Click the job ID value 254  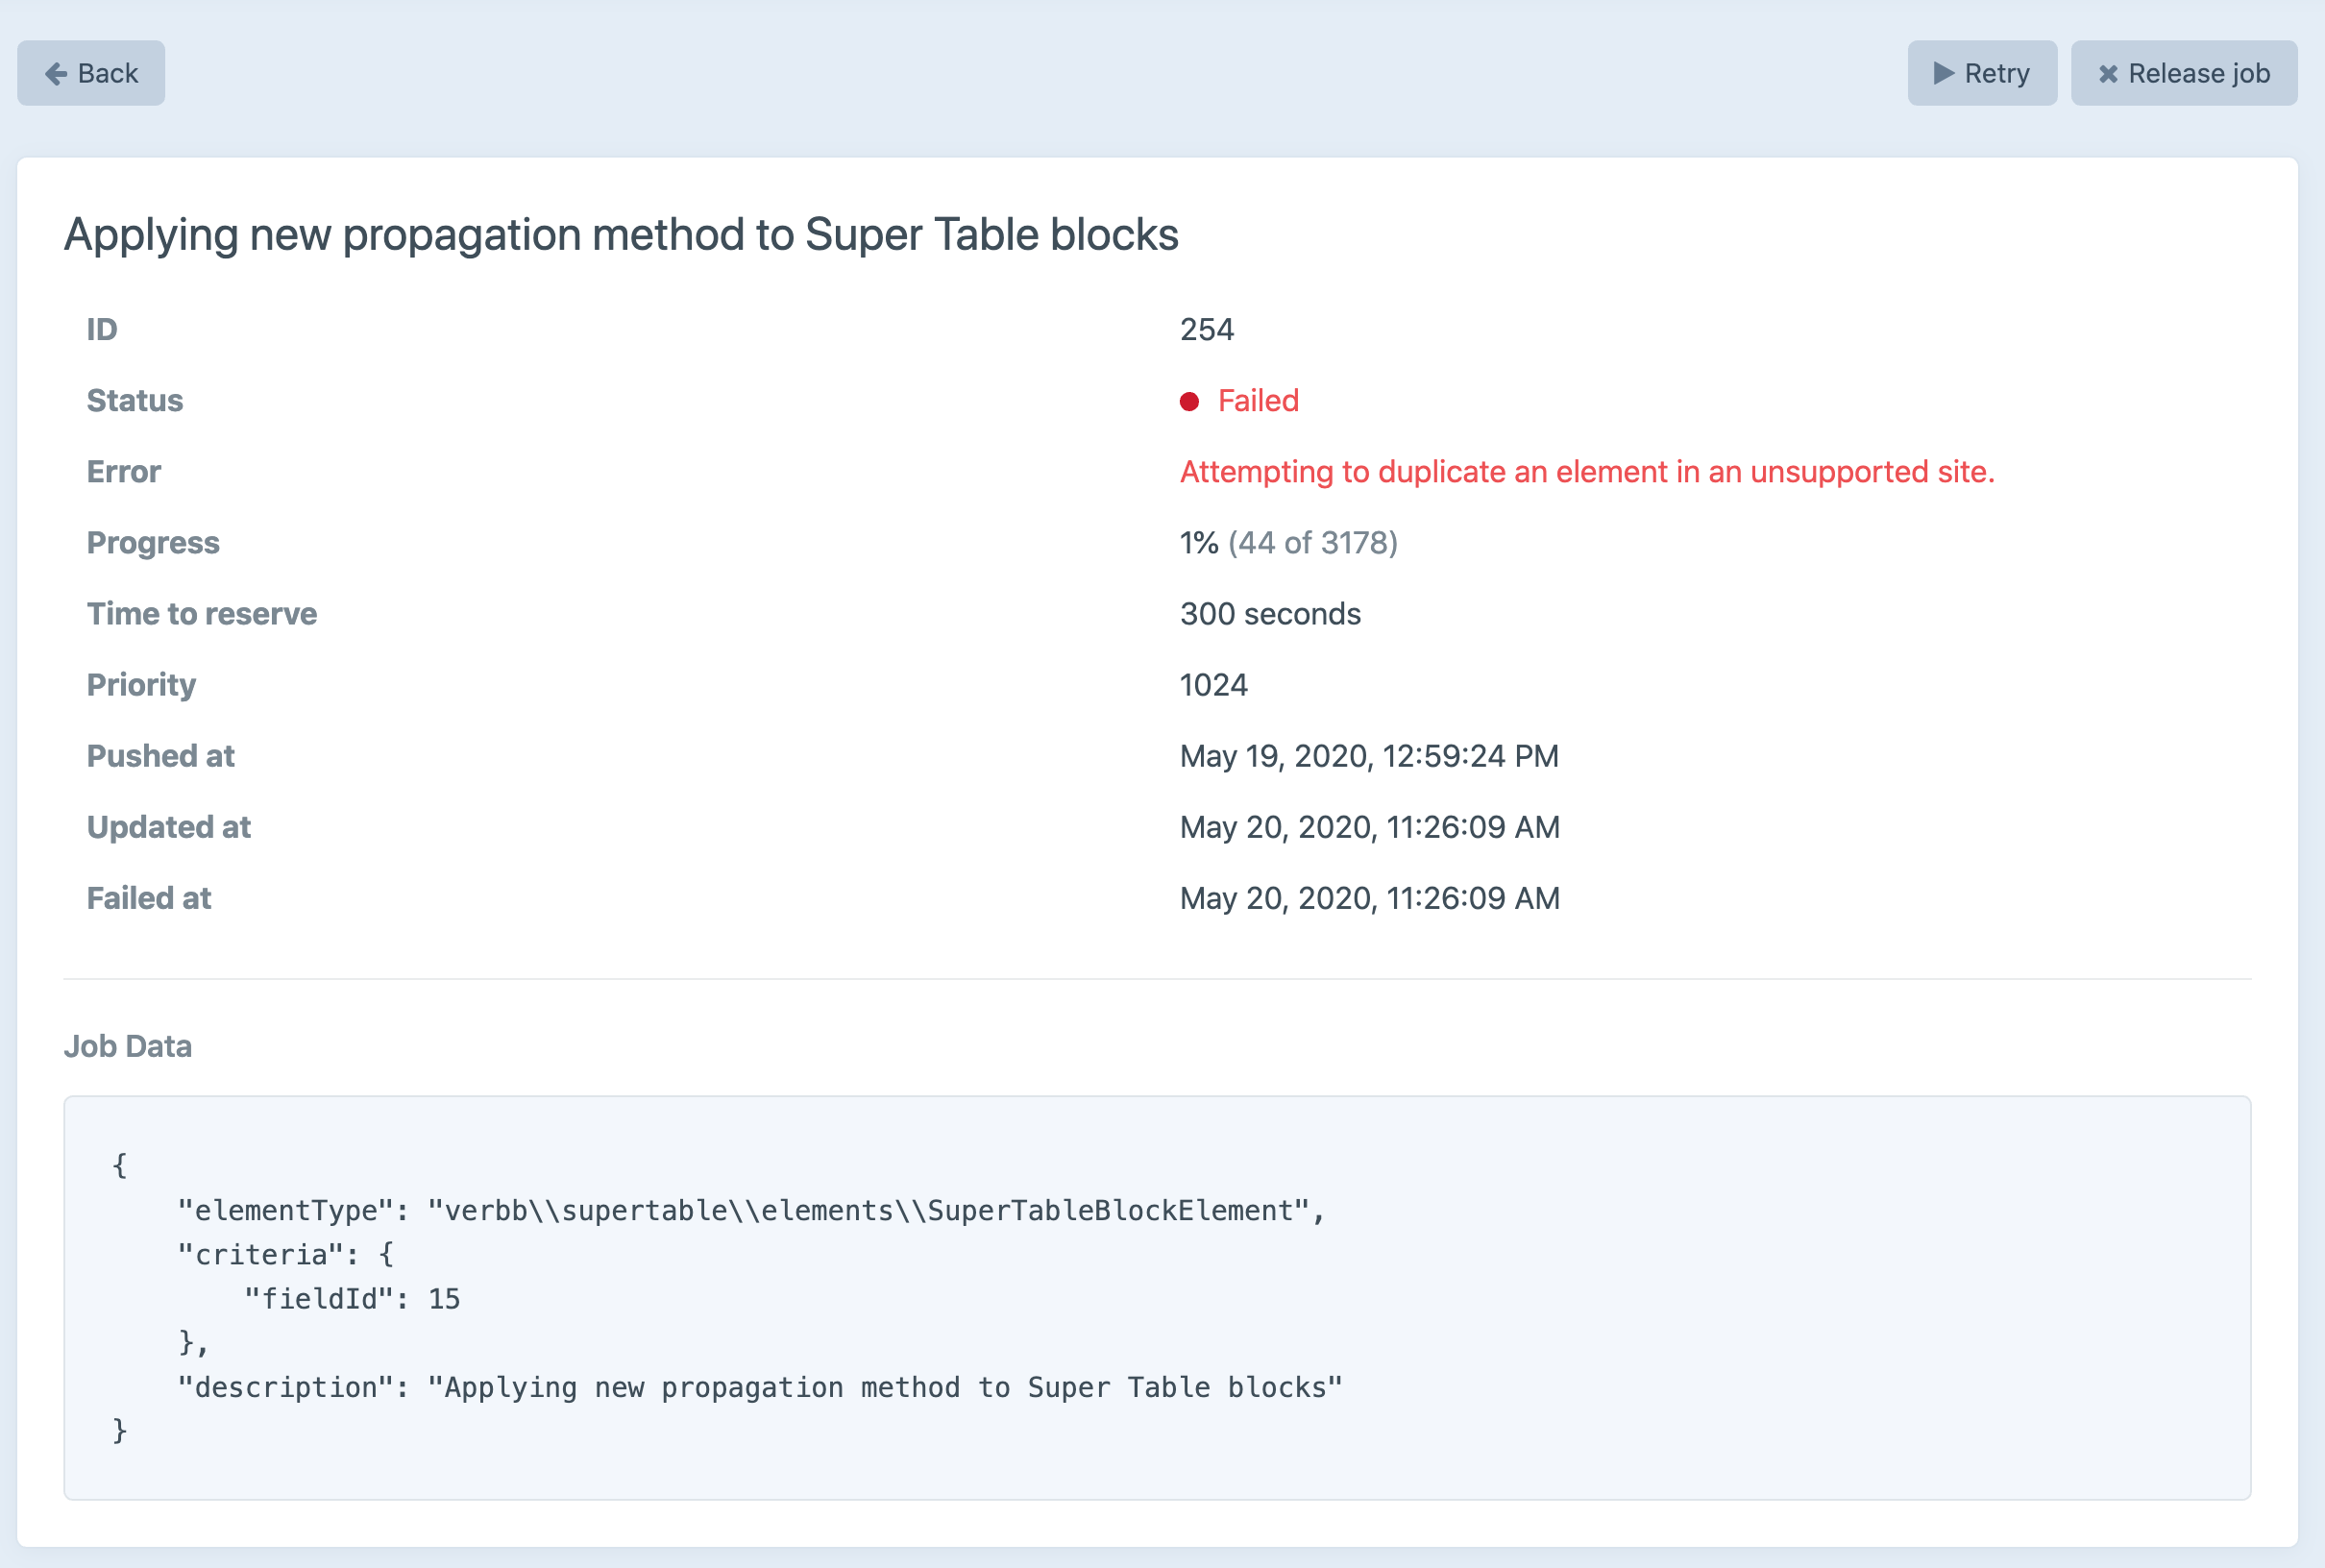click(x=1206, y=329)
